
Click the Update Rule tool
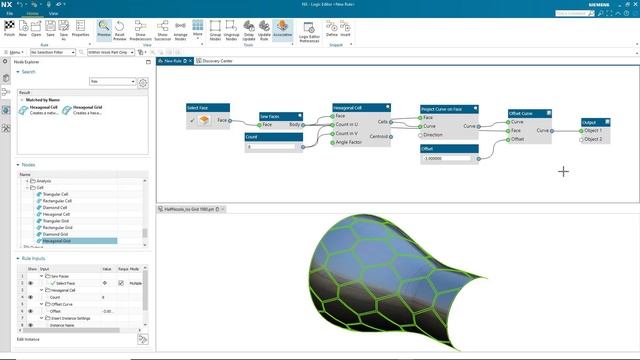point(264,30)
